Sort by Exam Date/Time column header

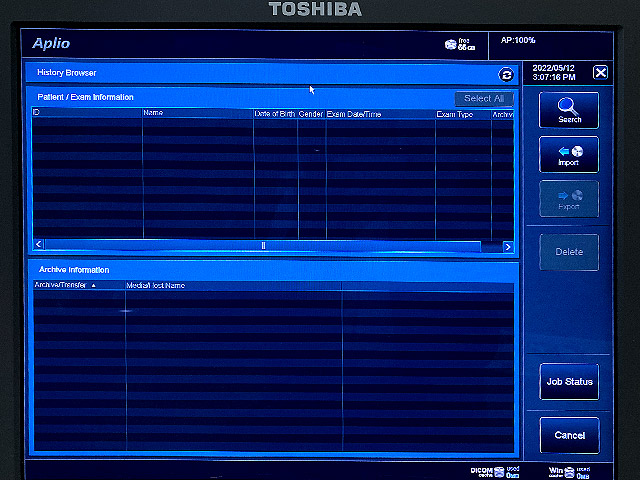(380, 114)
